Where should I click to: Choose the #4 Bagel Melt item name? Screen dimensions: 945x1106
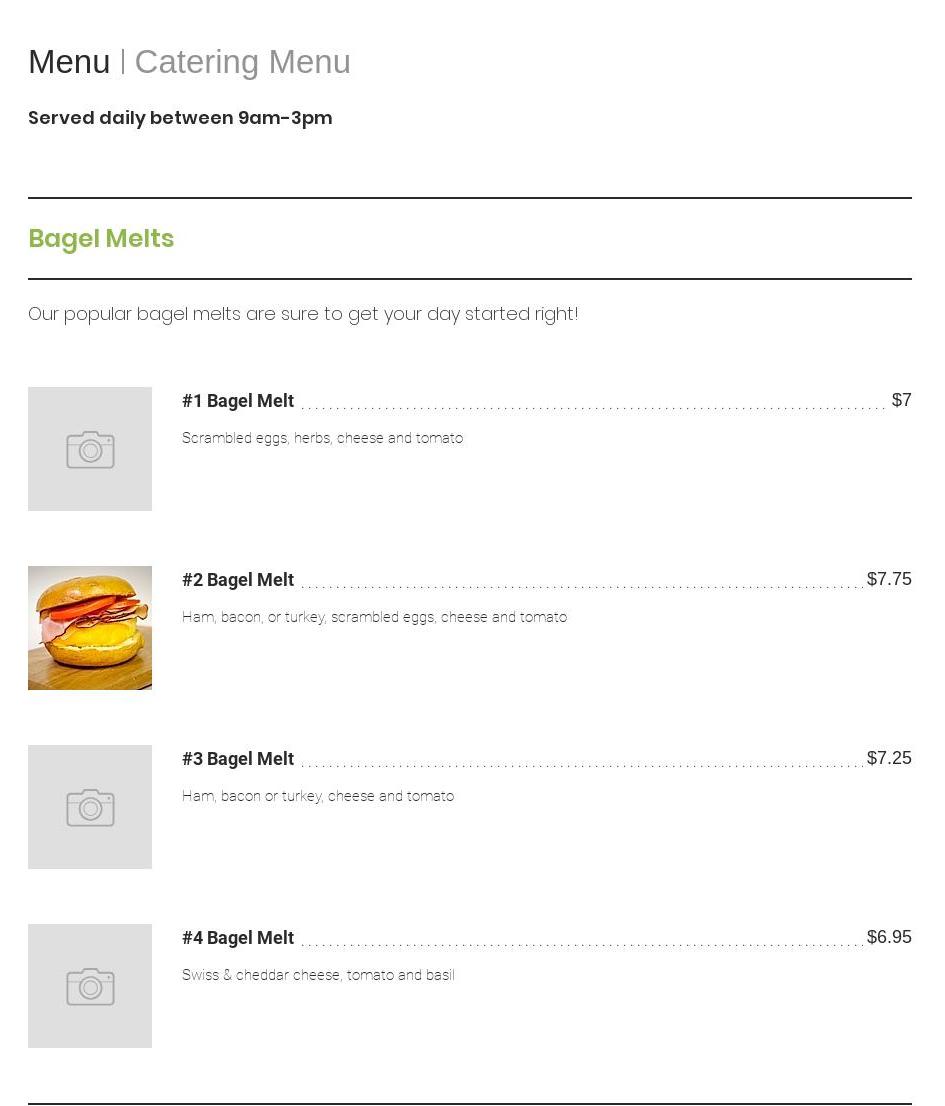pyautogui.click(x=238, y=938)
